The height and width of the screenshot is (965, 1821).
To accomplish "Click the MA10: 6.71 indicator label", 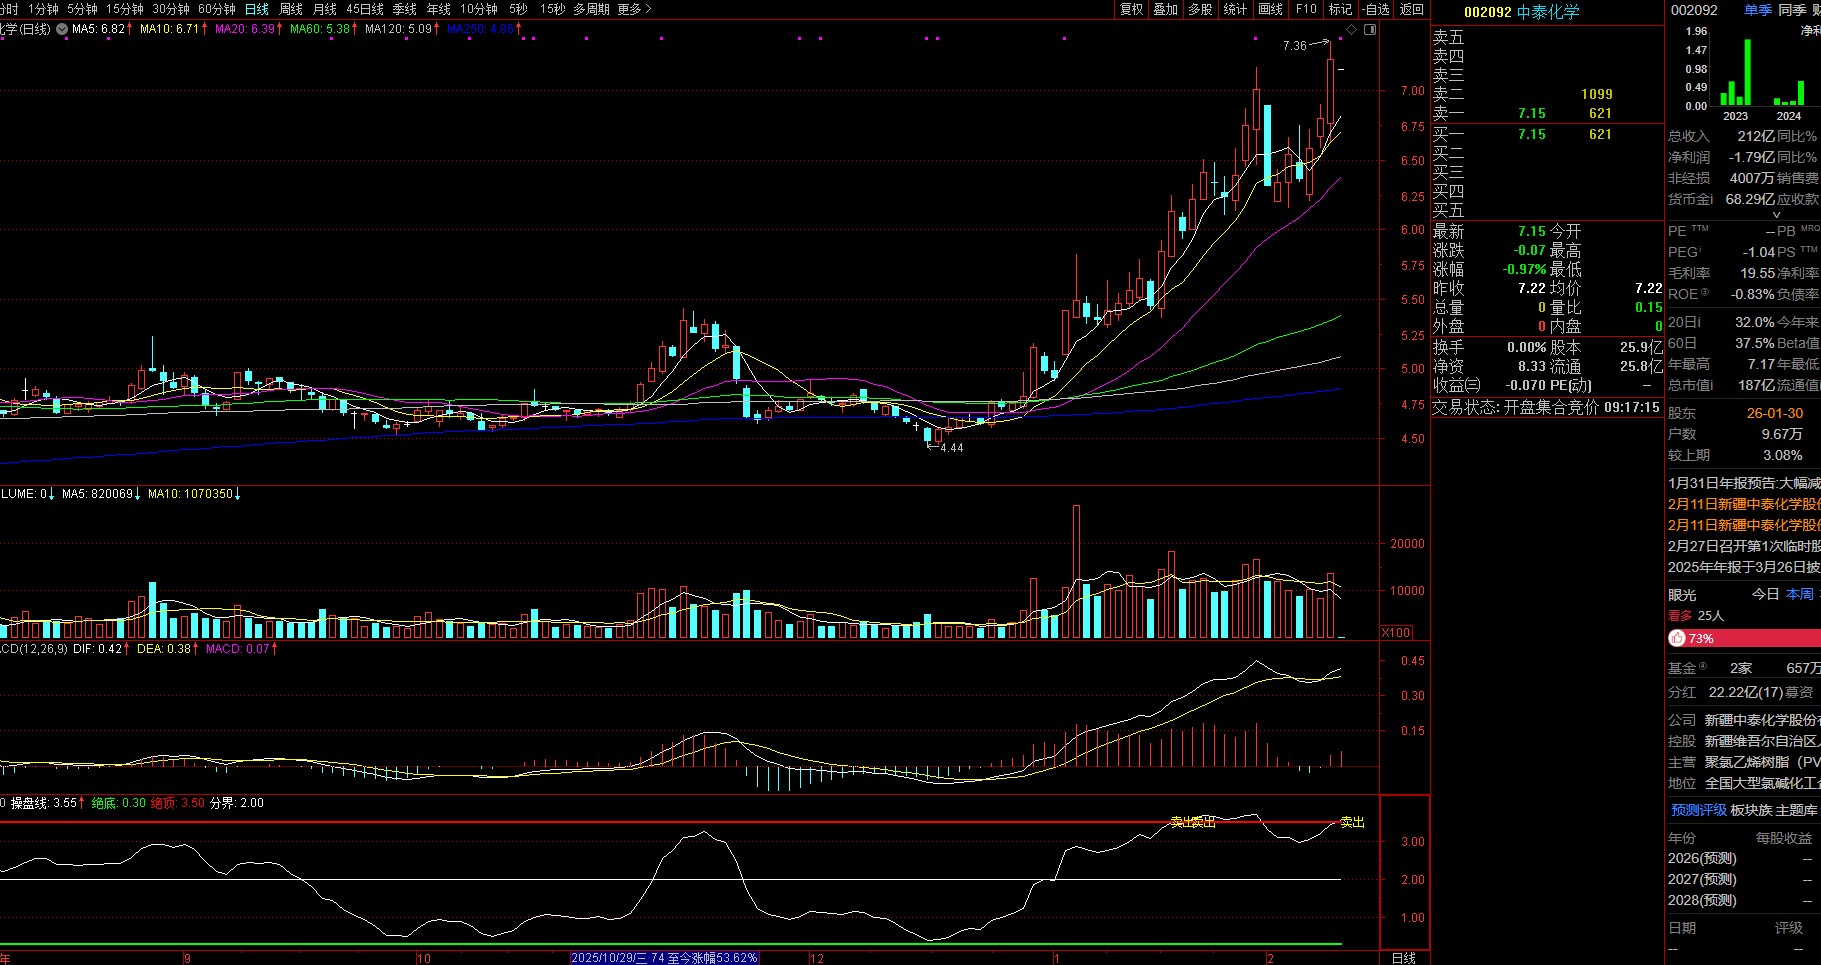I will 174,29.
